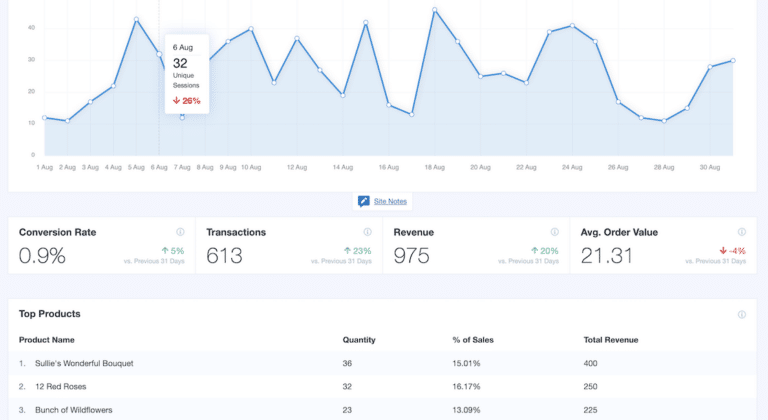
Task: Click the Product Name column header
Action: click(x=47, y=340)
